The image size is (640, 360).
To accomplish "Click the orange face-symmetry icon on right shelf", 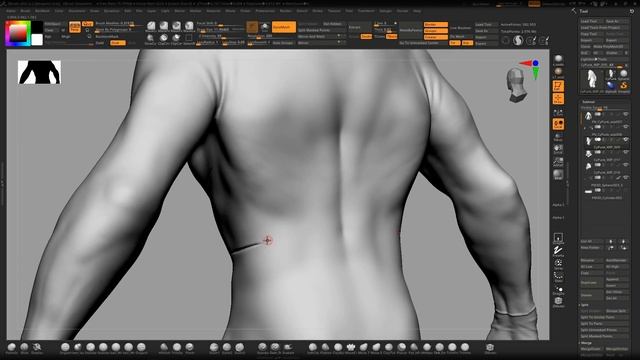I will 558,124.
